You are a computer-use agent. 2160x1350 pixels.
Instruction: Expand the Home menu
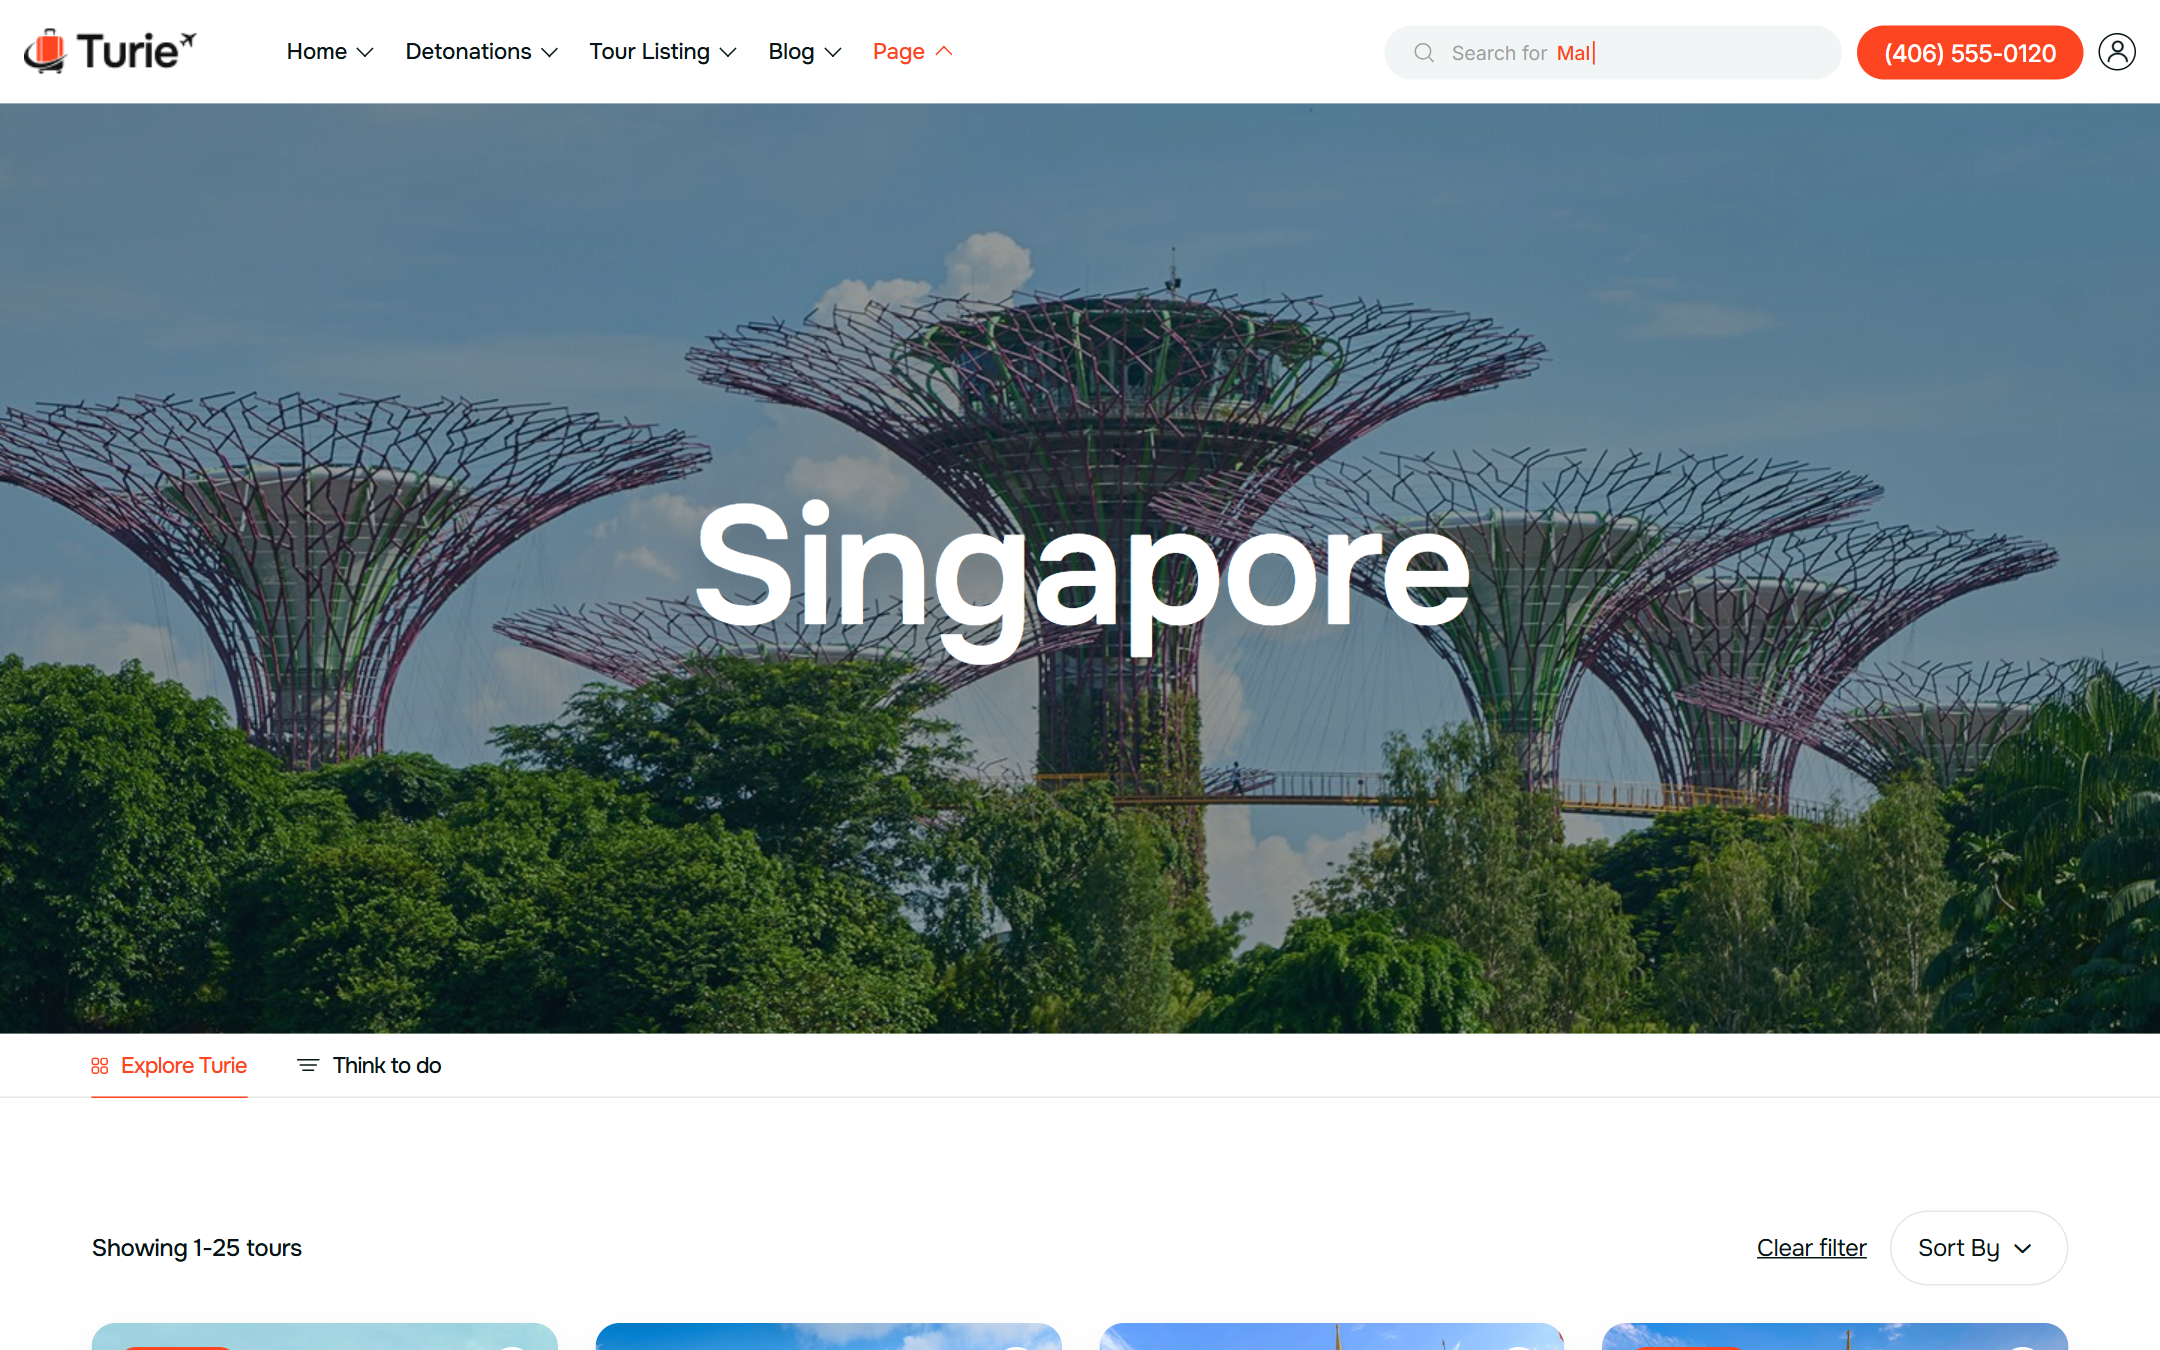click(x=330, y=52)
